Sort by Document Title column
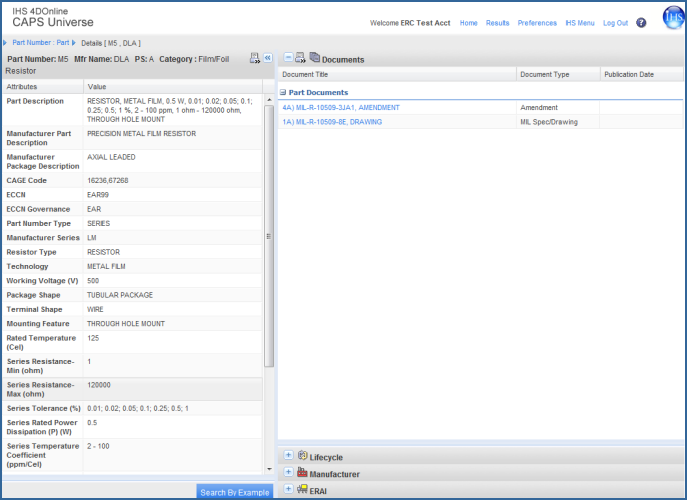The height and width of the screenshot is (500, 687). 397,74
